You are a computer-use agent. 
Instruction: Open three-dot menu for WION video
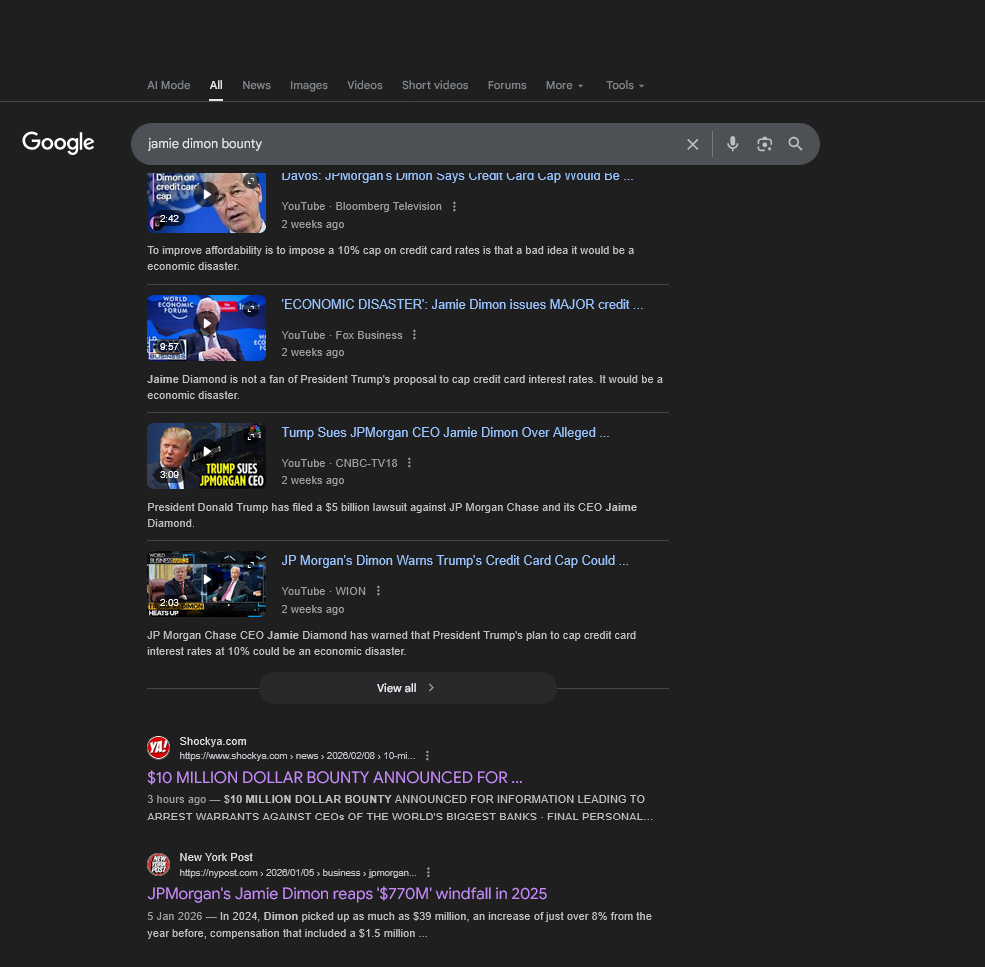click(x=378, y=591)
